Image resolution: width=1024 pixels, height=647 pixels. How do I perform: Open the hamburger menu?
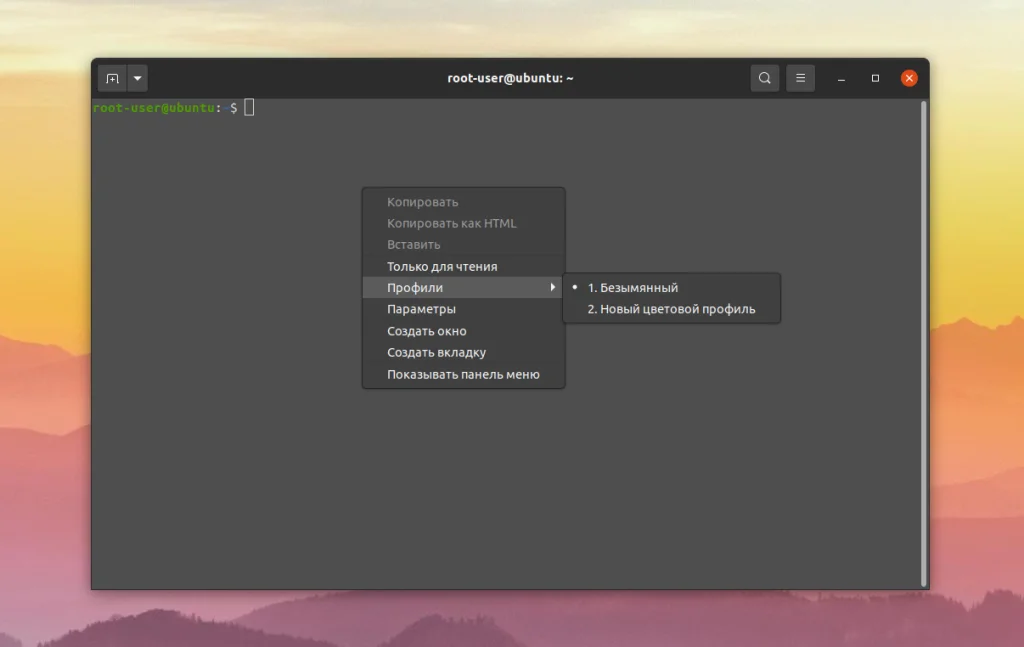pyautogui.click(x=800, y=77)
